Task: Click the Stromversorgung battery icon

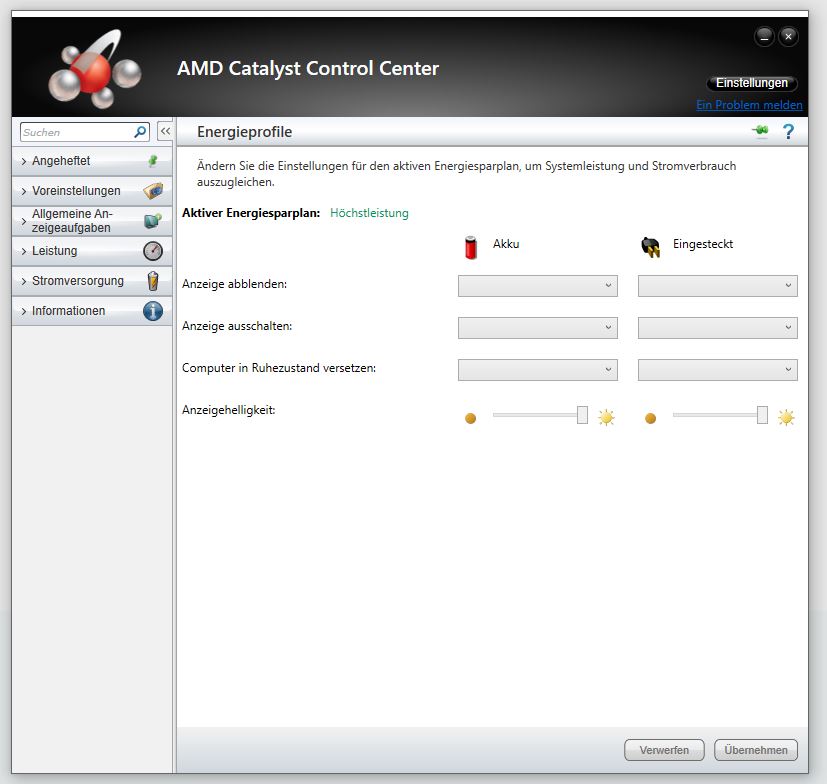Action: pos(153,281)
